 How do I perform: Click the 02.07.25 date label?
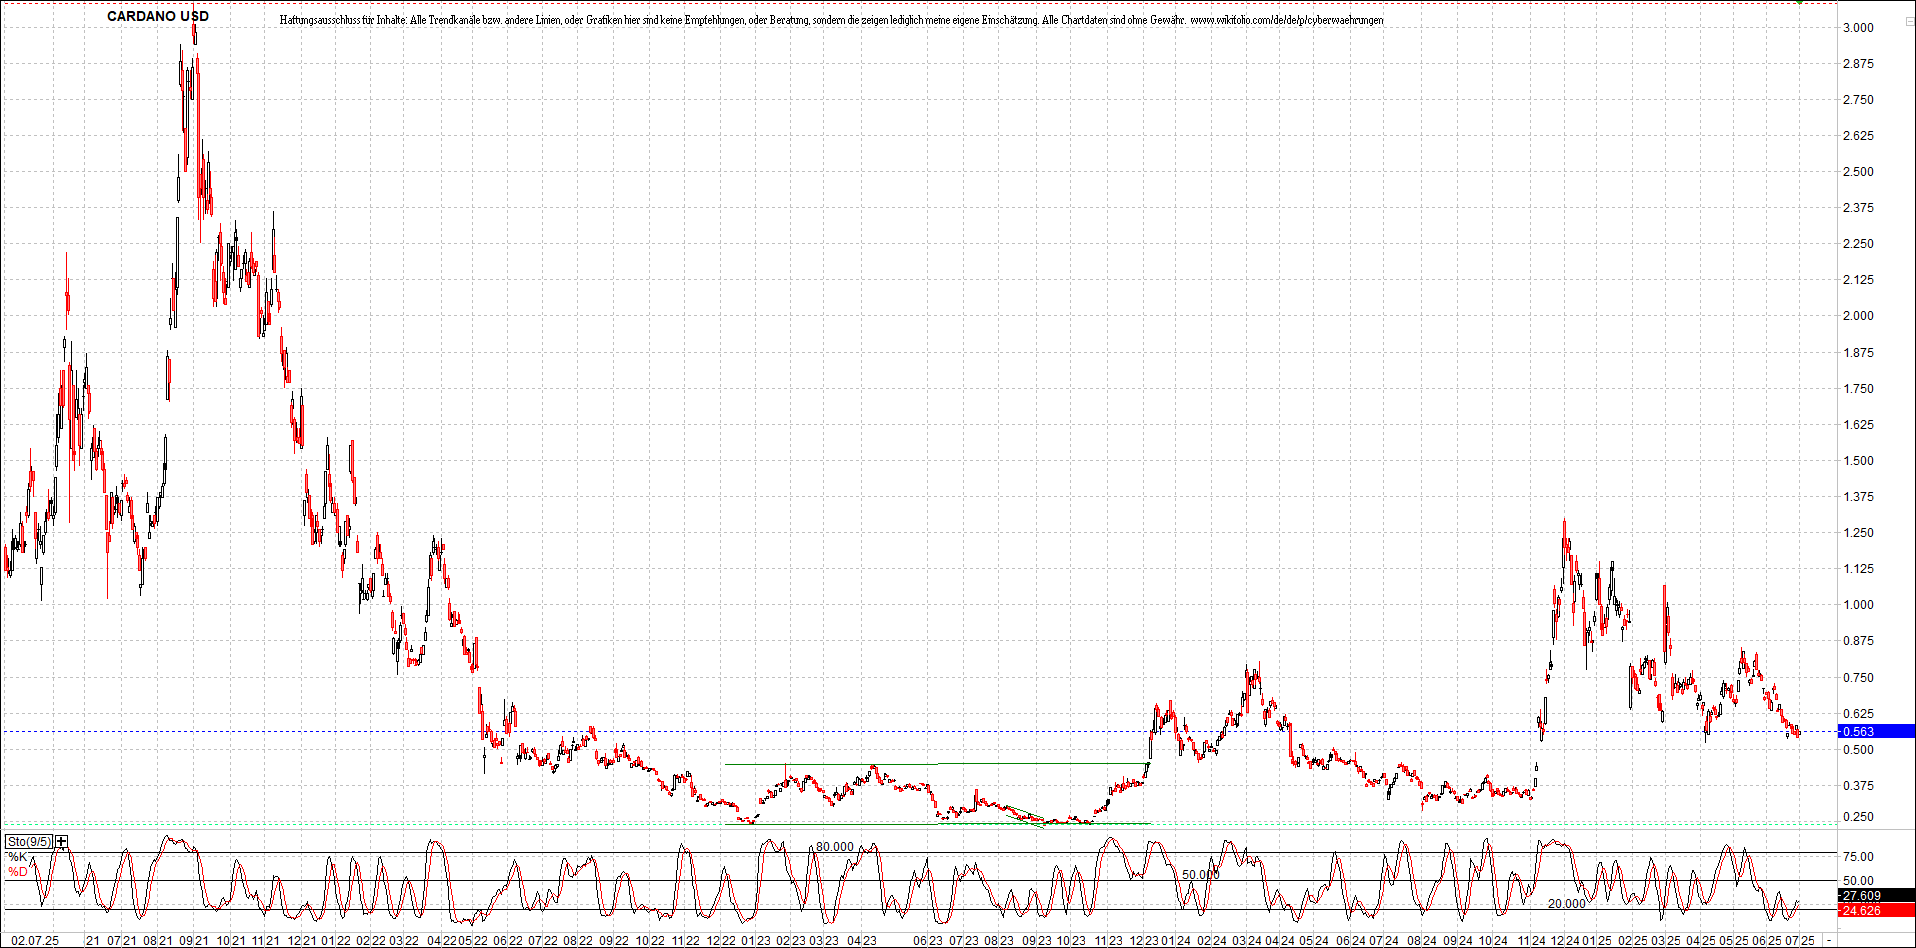click(x=33, y=940)
